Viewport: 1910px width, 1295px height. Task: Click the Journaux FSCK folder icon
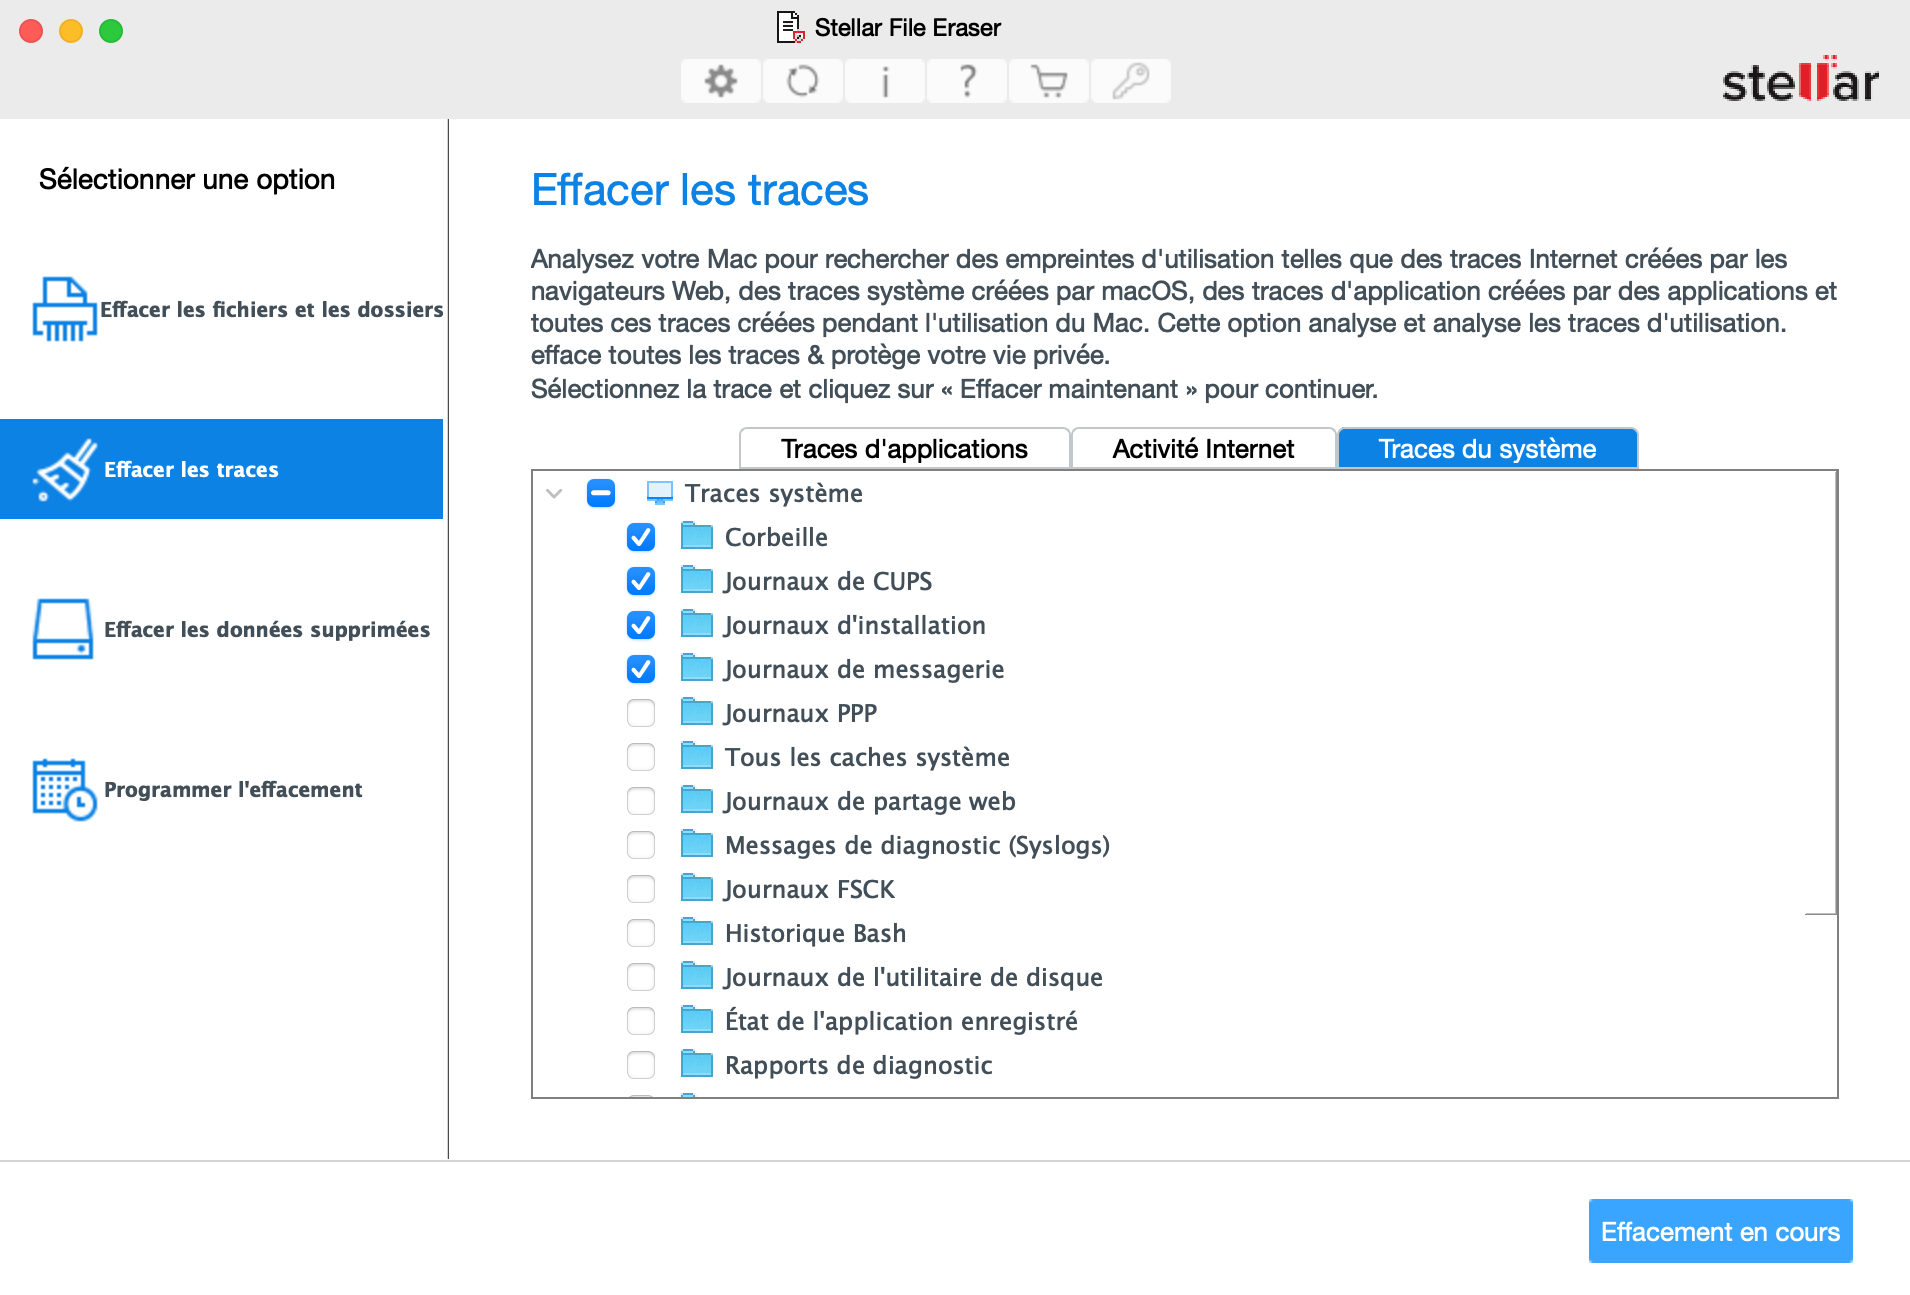click(x=697, y=888)
